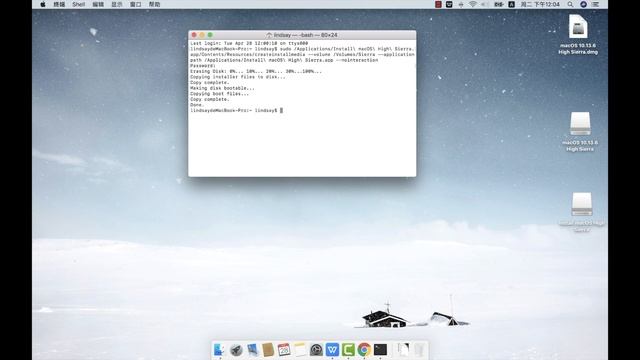Open the 帮助 menu
The width and height of the screenshot is (640, 360).
154,4
